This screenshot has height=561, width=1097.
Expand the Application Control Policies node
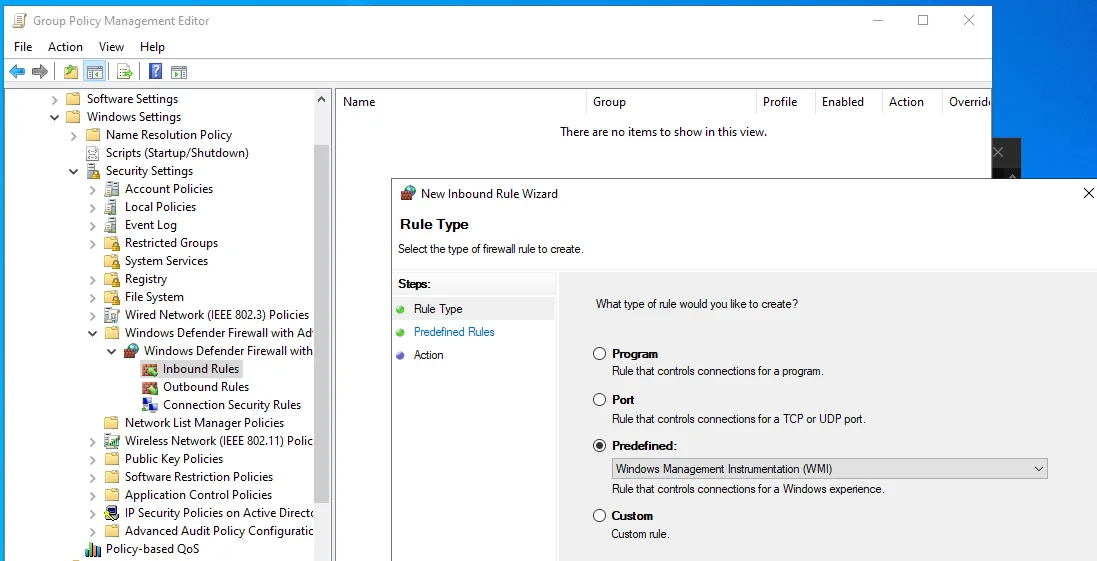(92, 495)
